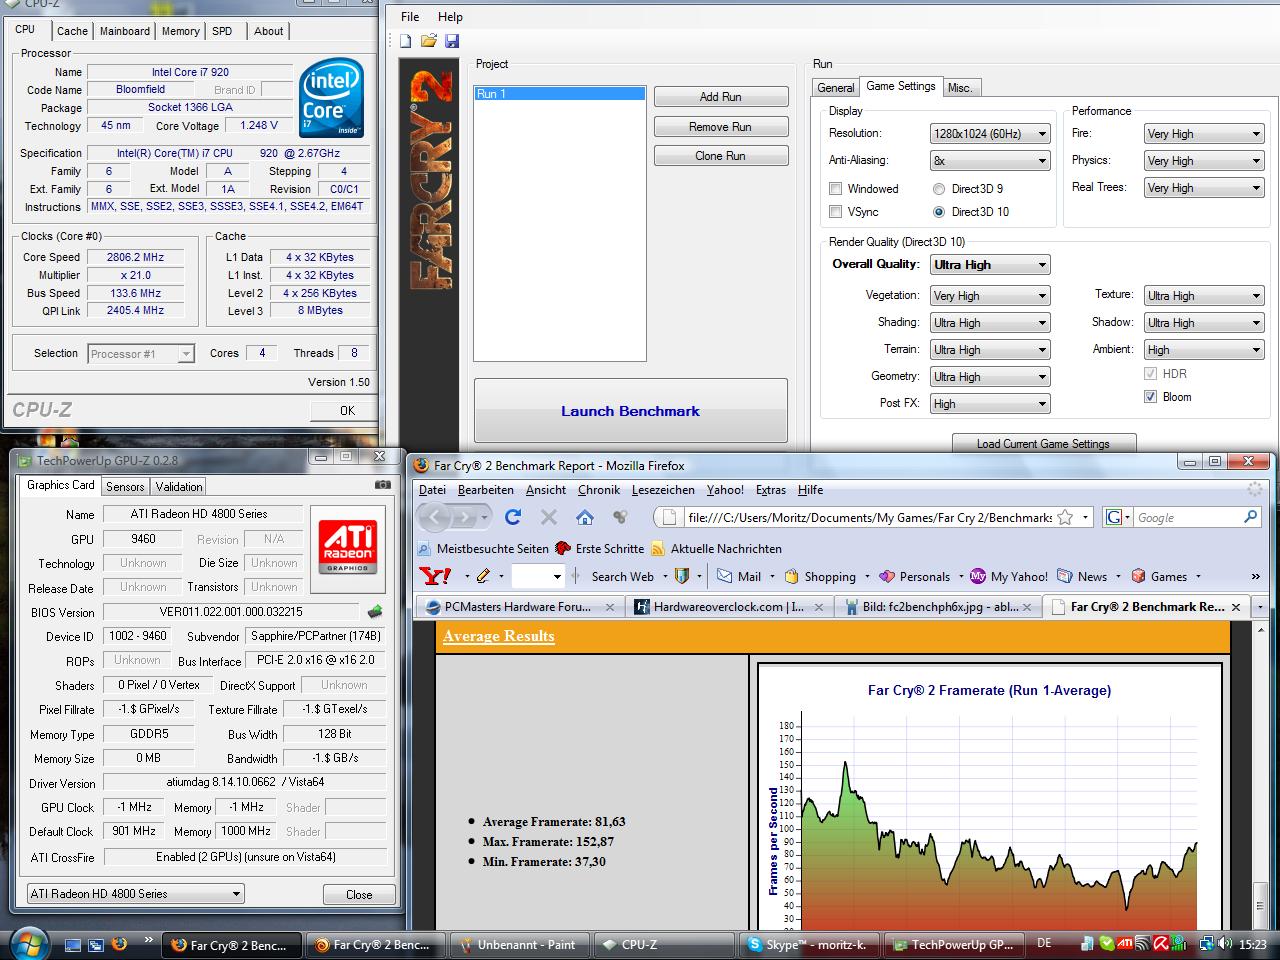Open the Terrain quality dropdown
Viewport: 1280px width, 960px height.
pyautogui.click(x=990, y=350)
